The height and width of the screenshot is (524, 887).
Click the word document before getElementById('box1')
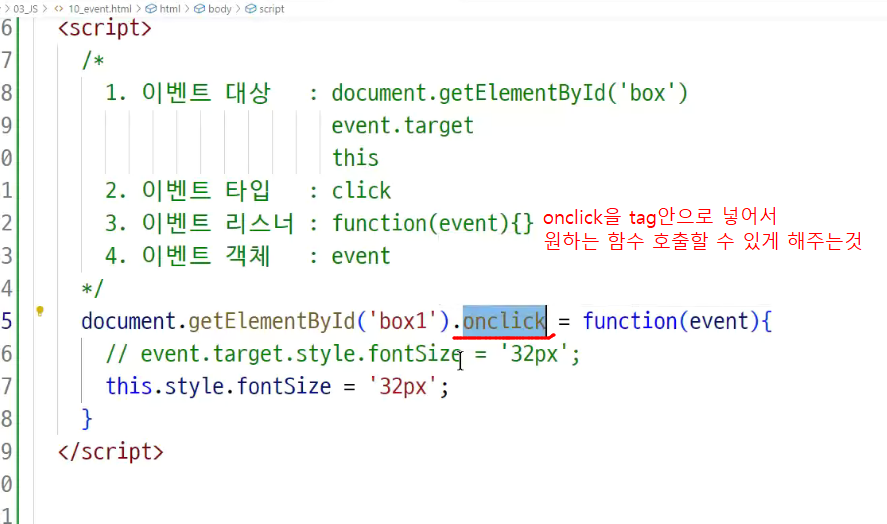point(129,321)
